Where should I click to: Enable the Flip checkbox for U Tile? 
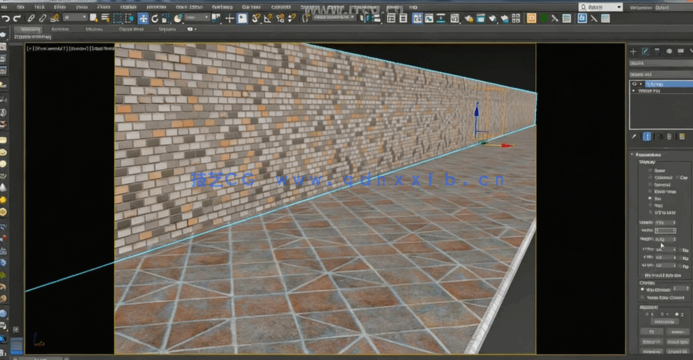[681, 250]
